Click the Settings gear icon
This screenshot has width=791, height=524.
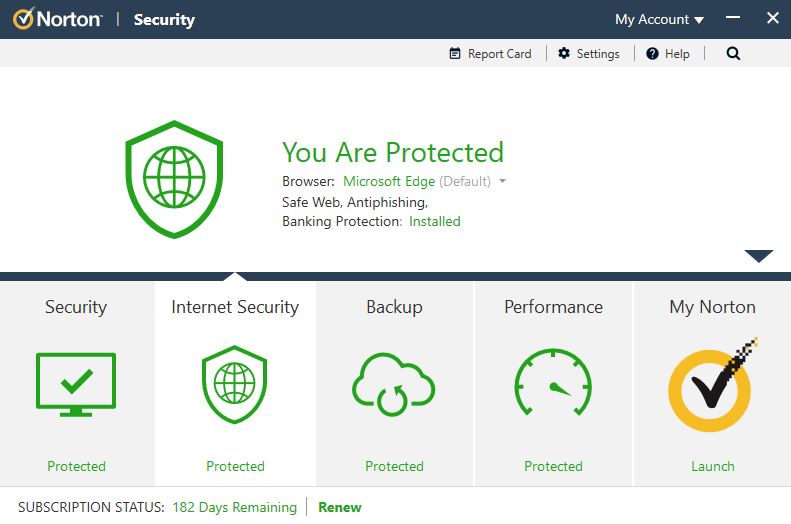coord(563,53)
